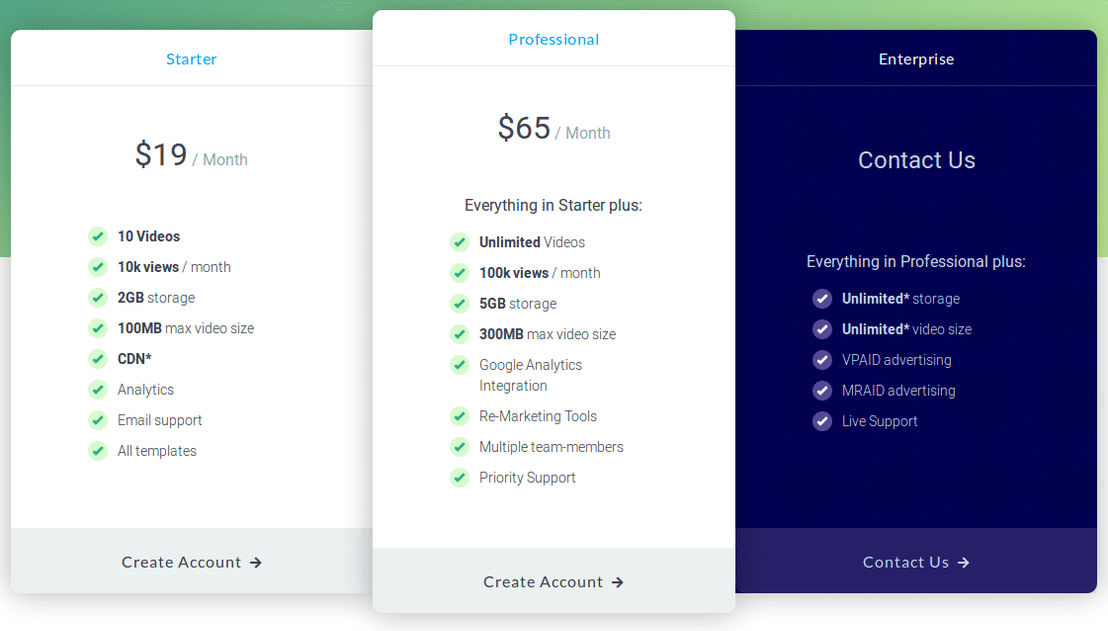Click the 'Email support' feature text
1108x631 pixels.
click(160, 420)
